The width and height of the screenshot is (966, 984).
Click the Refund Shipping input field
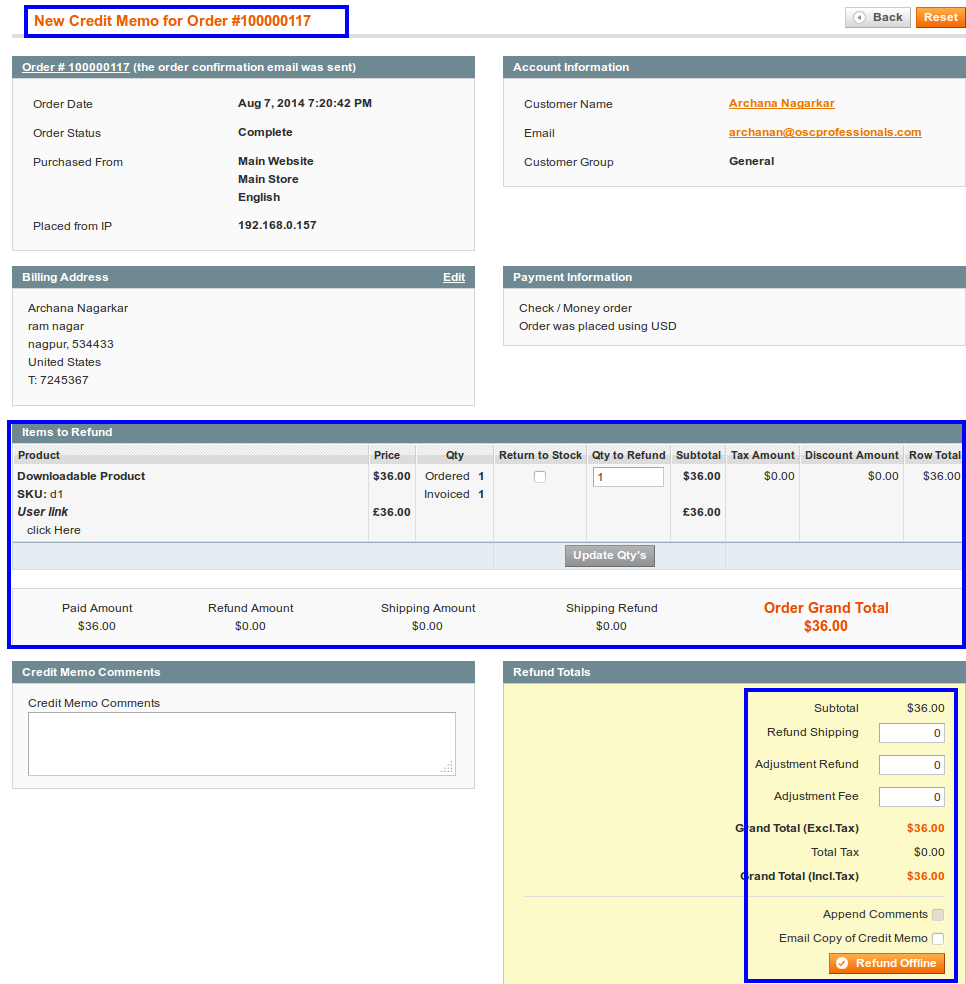click(x=911, y=733)
